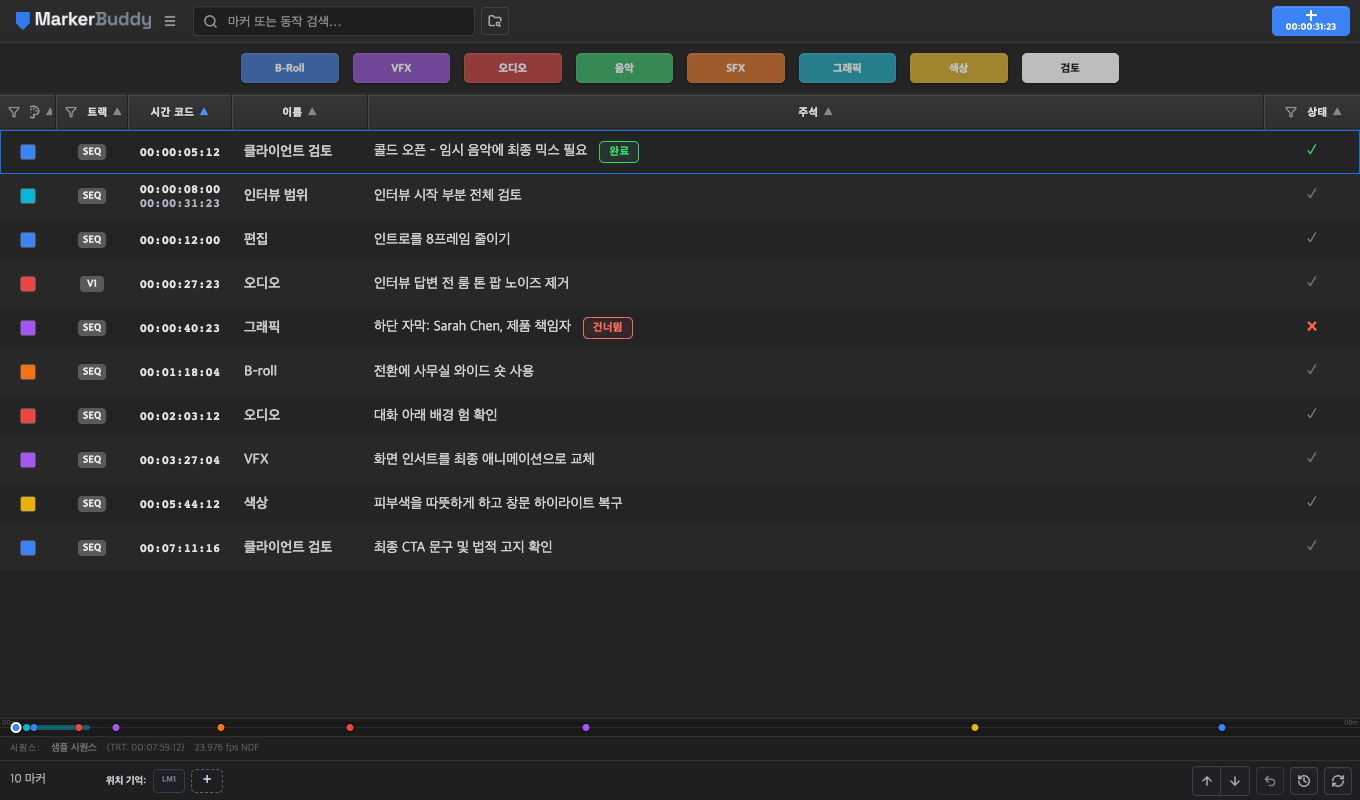Choose the red 오디오 category button
Image resolution: width=1360 pixels, height=800 pixels.
pos(513,68)
